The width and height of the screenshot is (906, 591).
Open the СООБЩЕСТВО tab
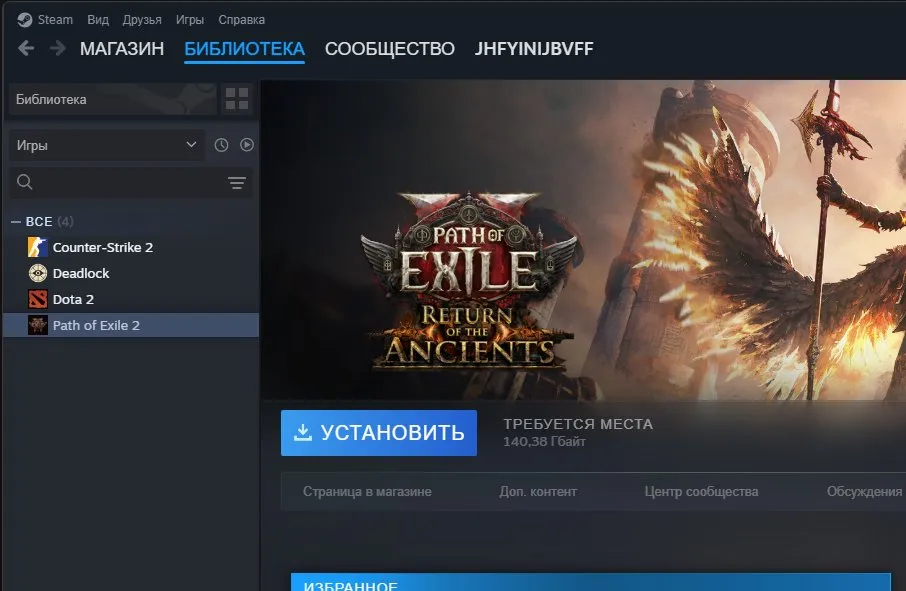click(389, 49)
